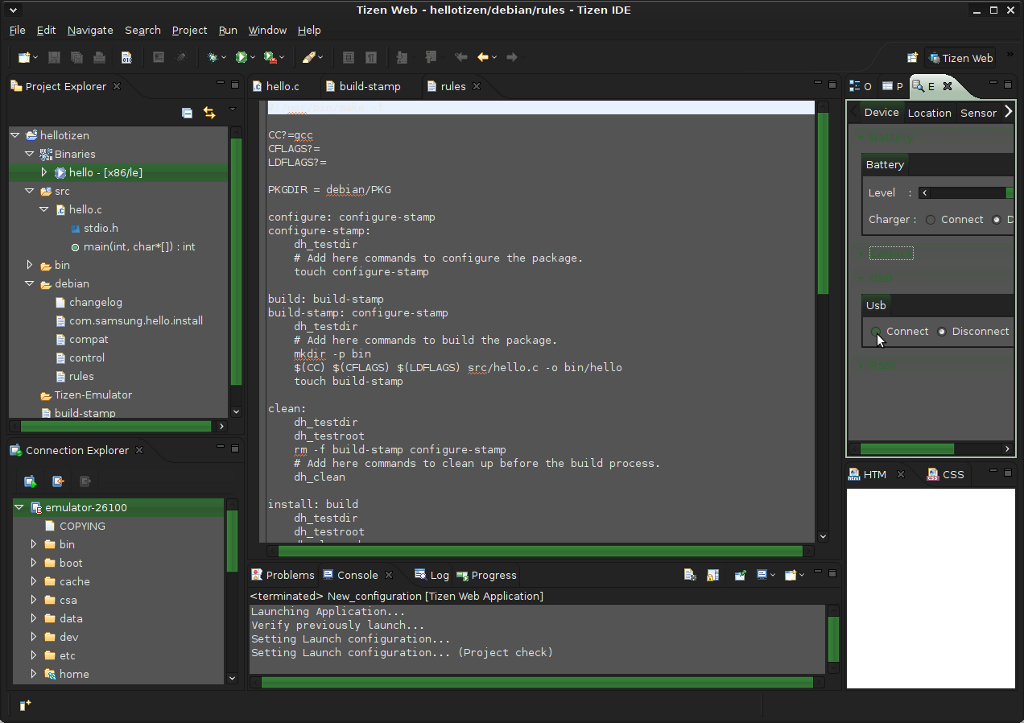Select the Usb Connect radio button
Viewport: 1024px width, 723px height.
click(876, 332)
